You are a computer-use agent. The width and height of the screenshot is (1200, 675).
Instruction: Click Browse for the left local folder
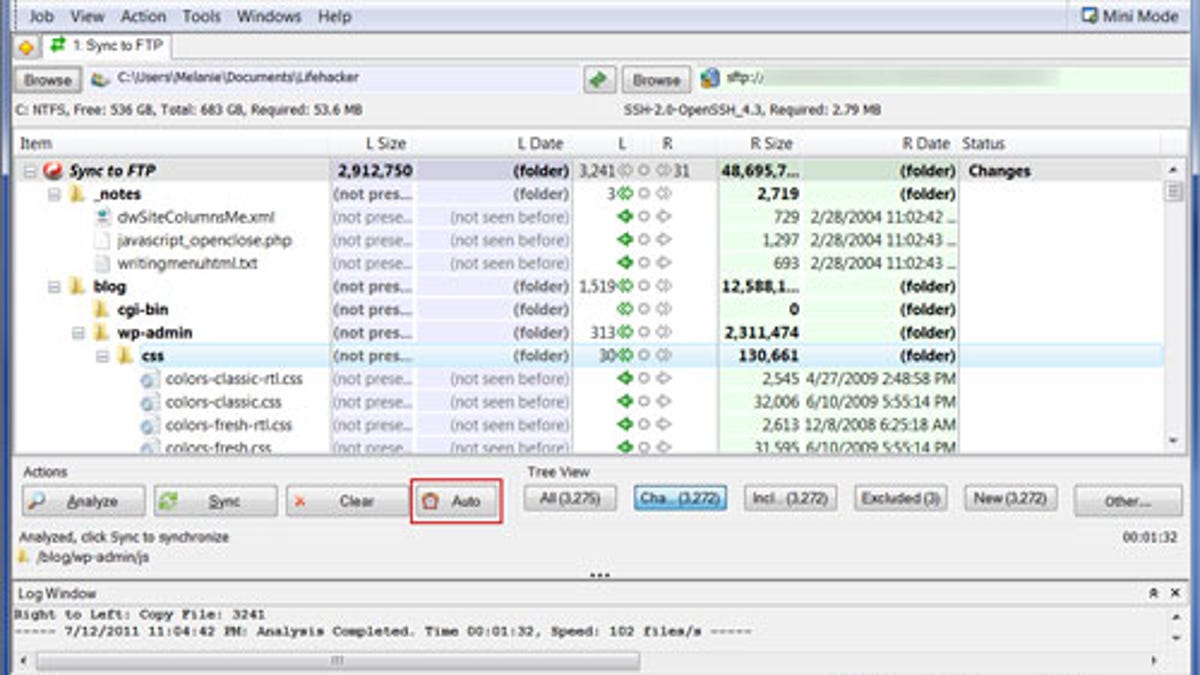point(48,79)
